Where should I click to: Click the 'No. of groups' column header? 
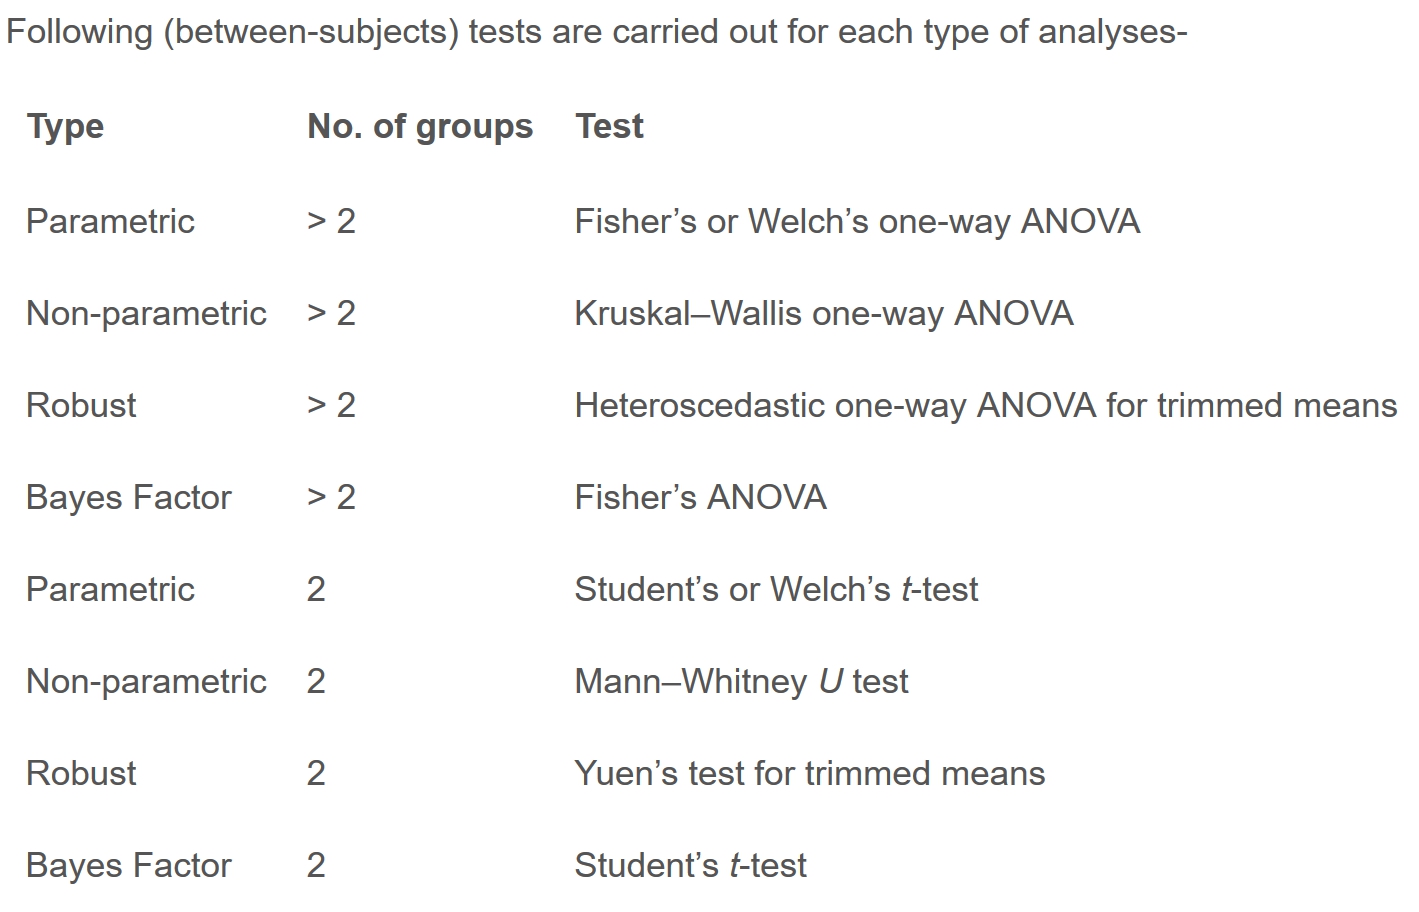click(x=420, y=127)
